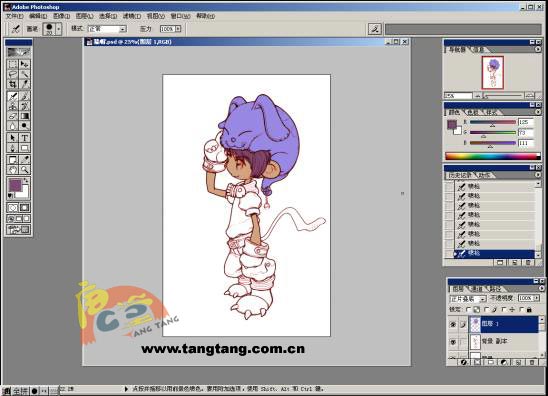Select the Eraser tool
The width and height of the screenshot is (548, 396).
13,116
